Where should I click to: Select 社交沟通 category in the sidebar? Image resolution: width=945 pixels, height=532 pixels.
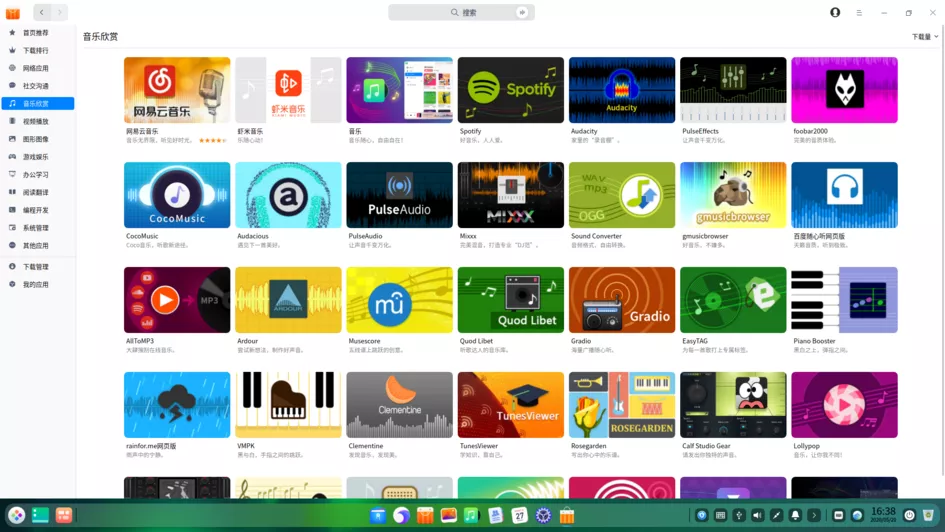(x=37, y=86)
